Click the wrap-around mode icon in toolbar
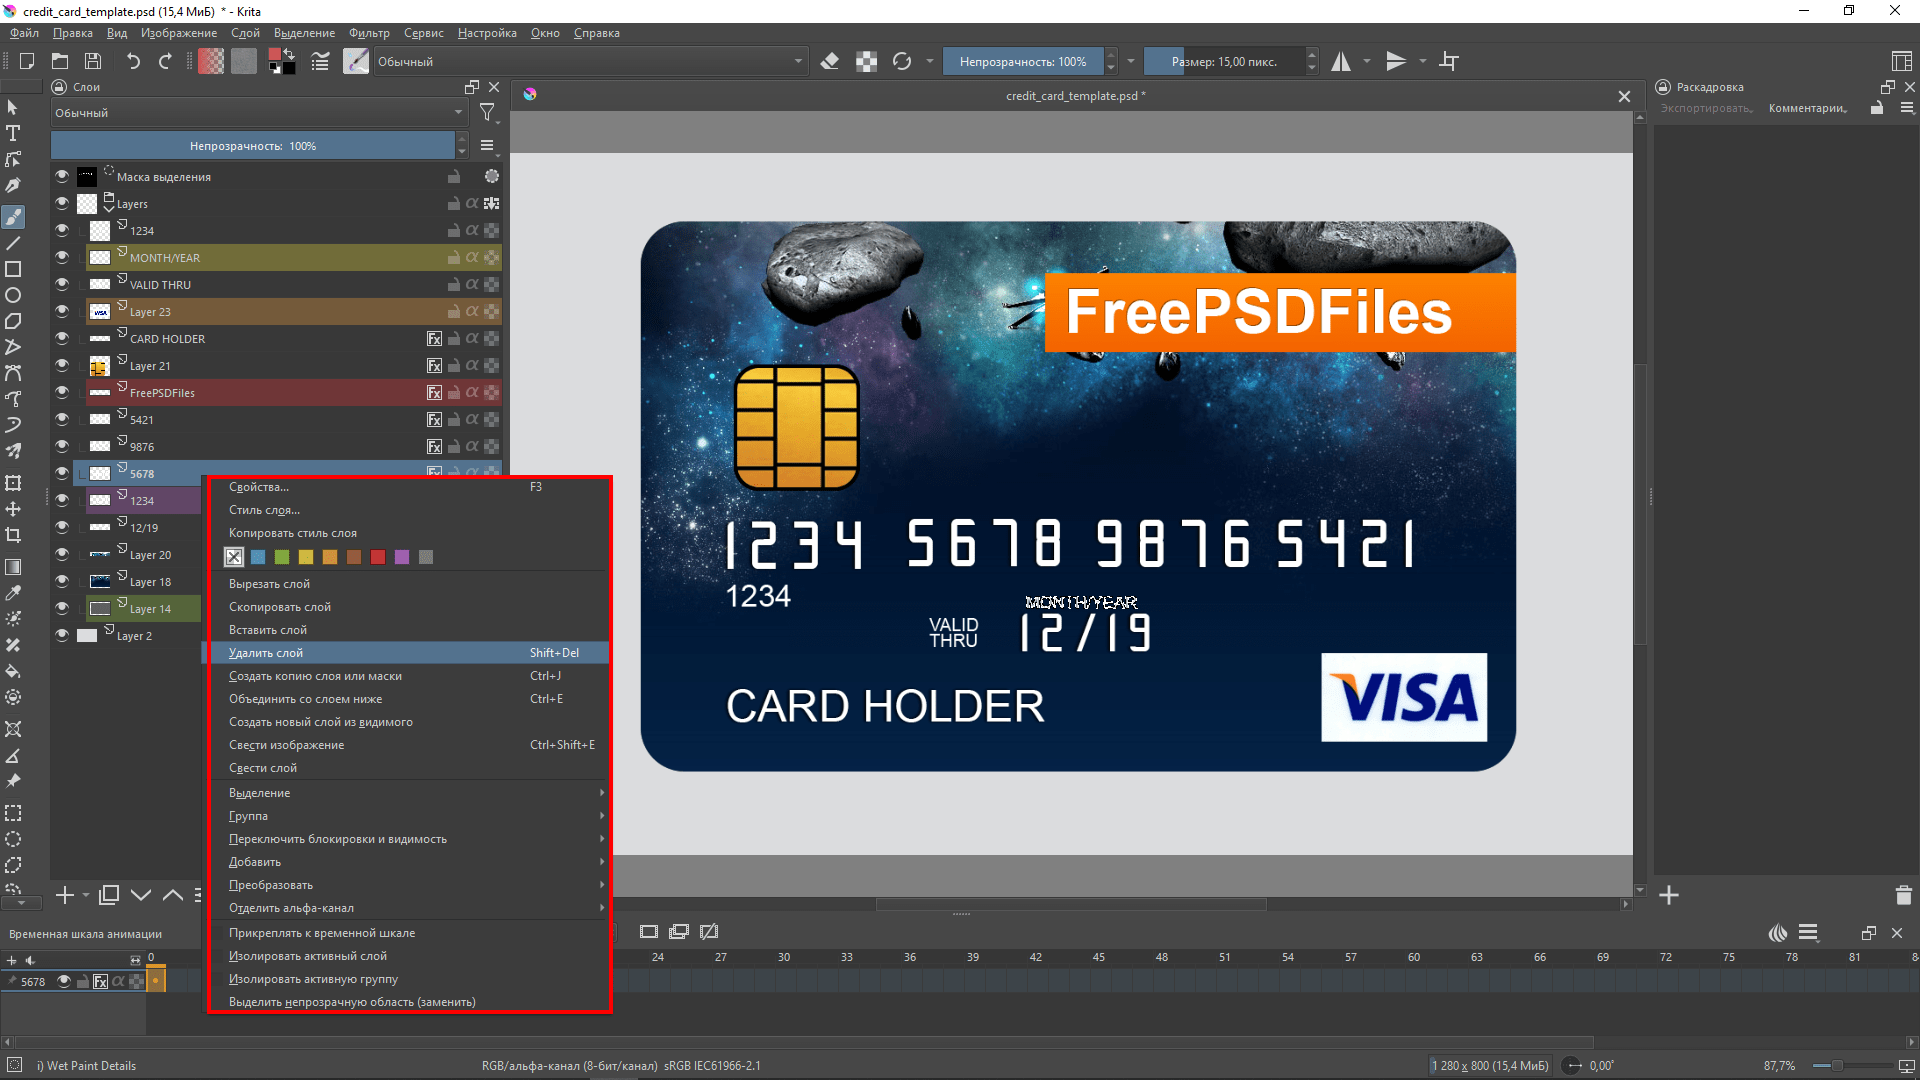The image size is (1920, 1080). click(1453, 61)
